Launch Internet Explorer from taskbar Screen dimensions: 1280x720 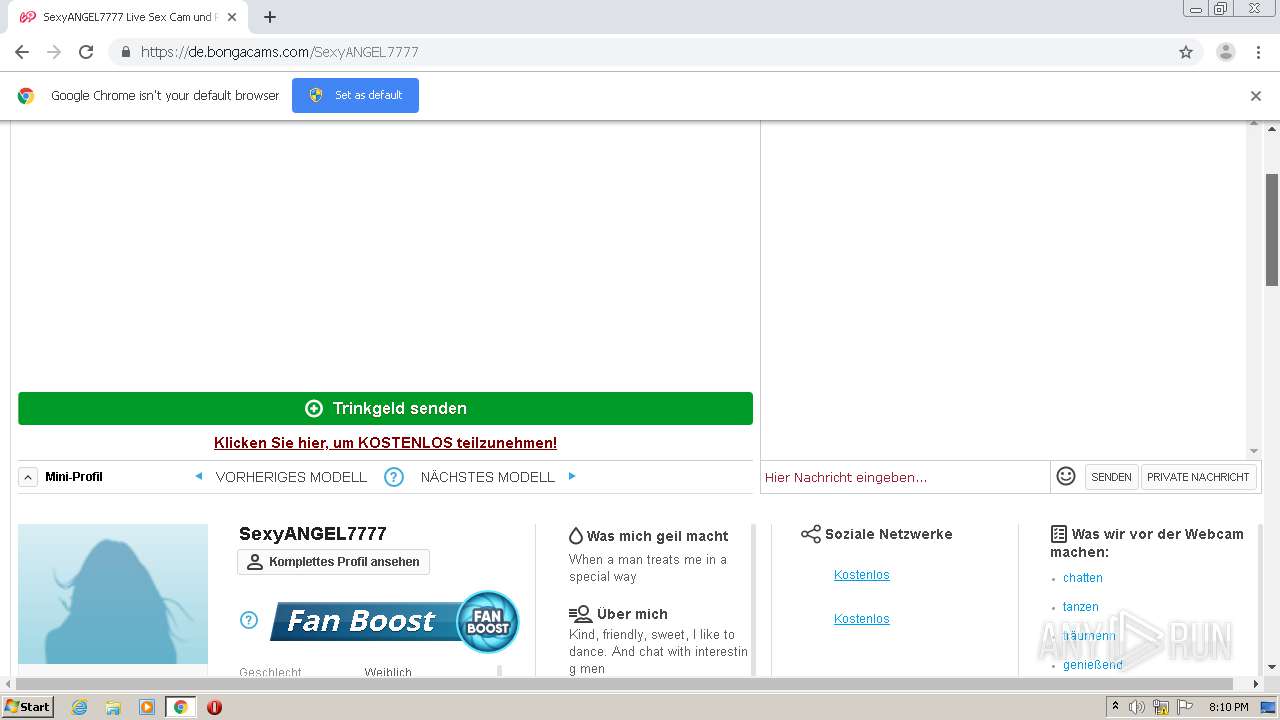click(x=79, y=707)
